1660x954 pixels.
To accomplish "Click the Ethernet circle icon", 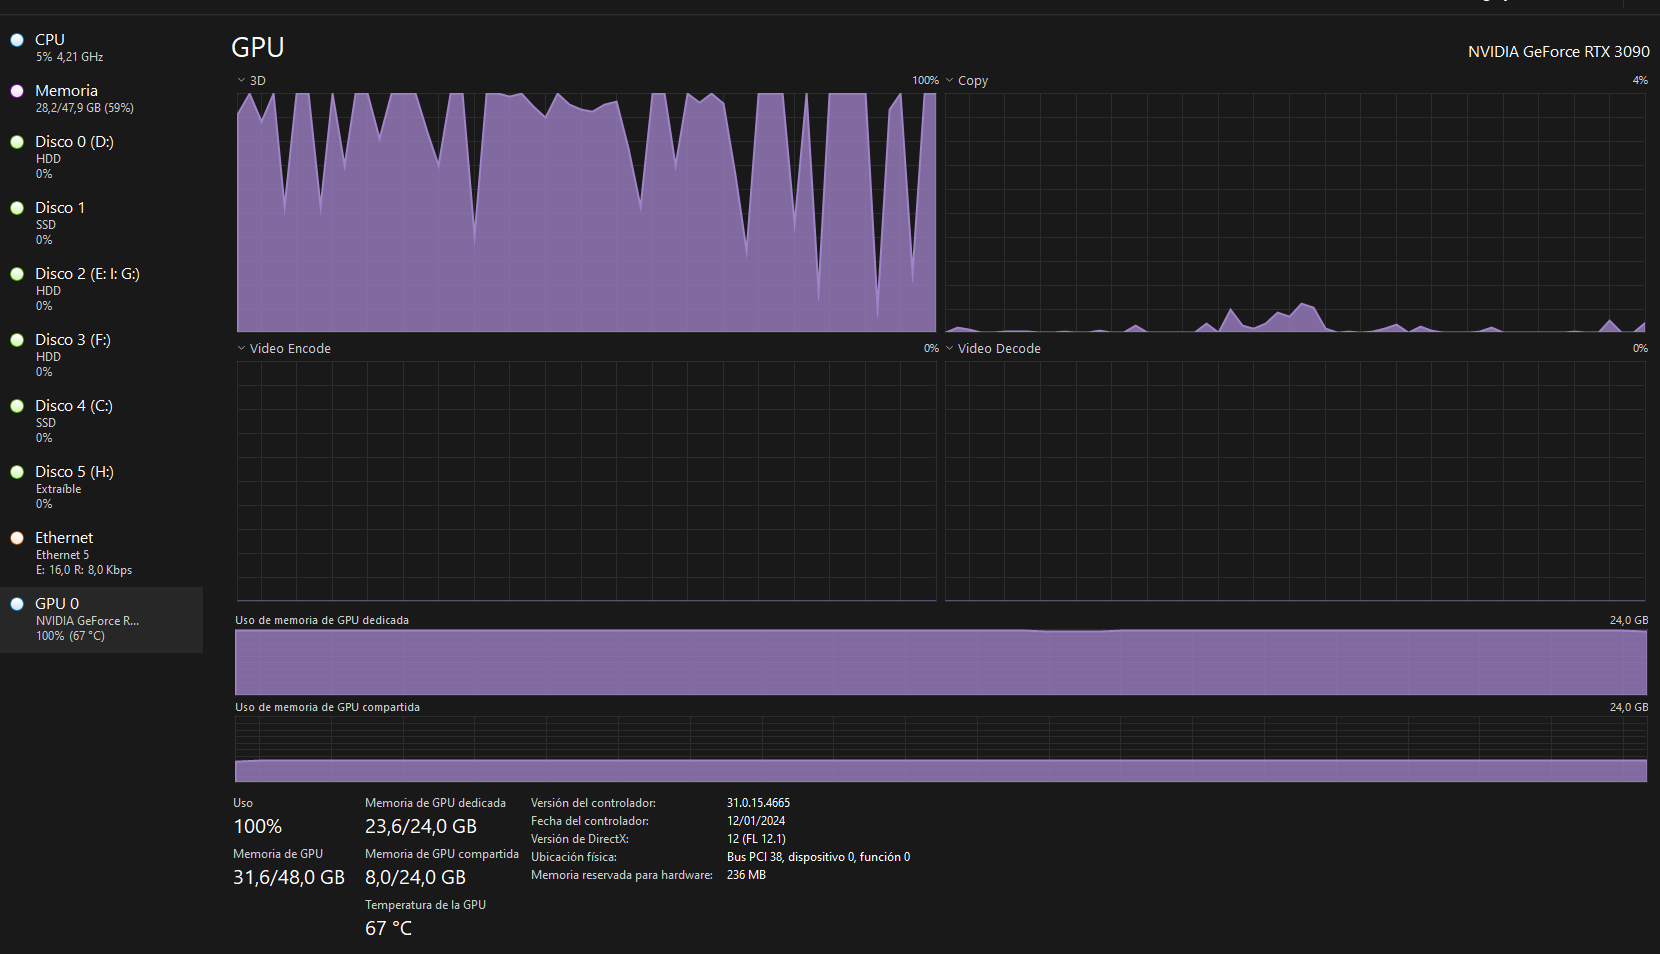I will tap(17, 538).
